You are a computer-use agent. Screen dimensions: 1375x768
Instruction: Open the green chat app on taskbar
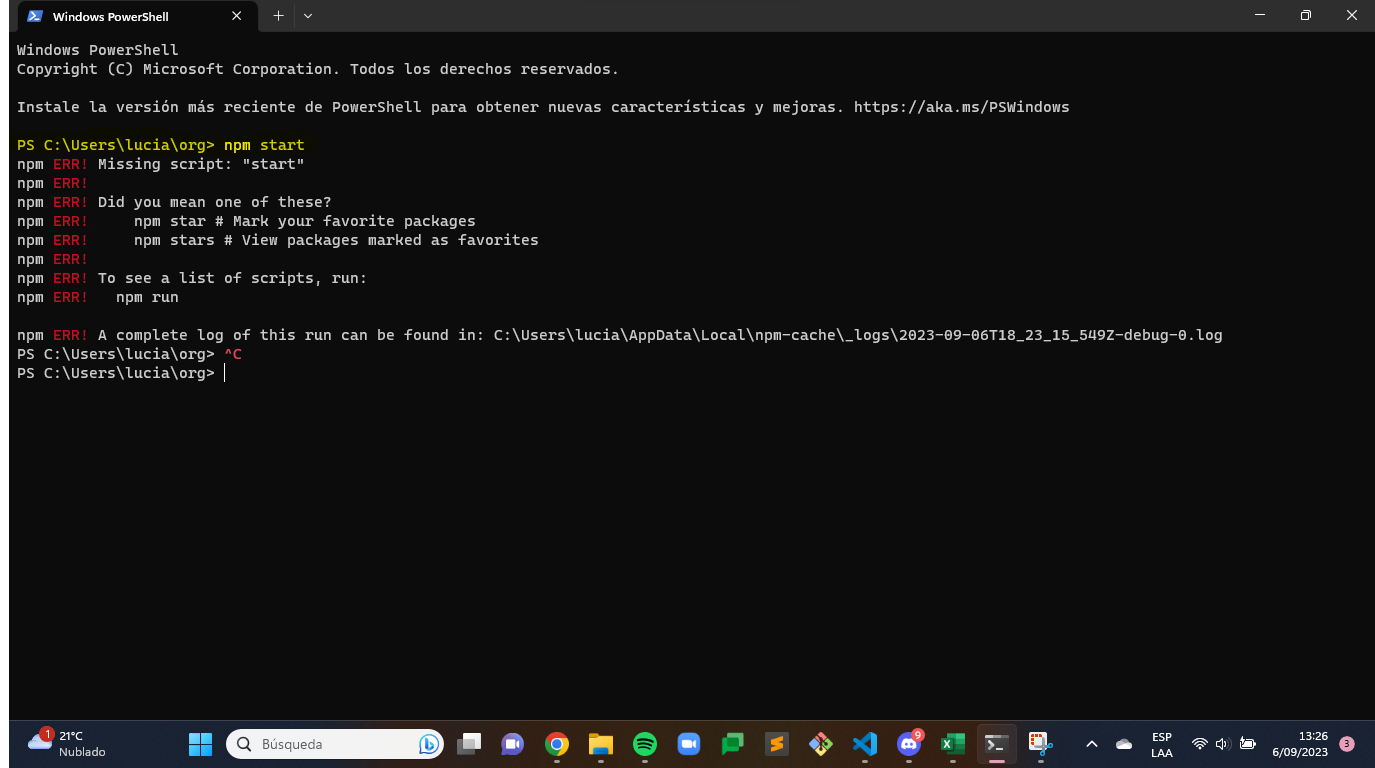coord(733,744)
